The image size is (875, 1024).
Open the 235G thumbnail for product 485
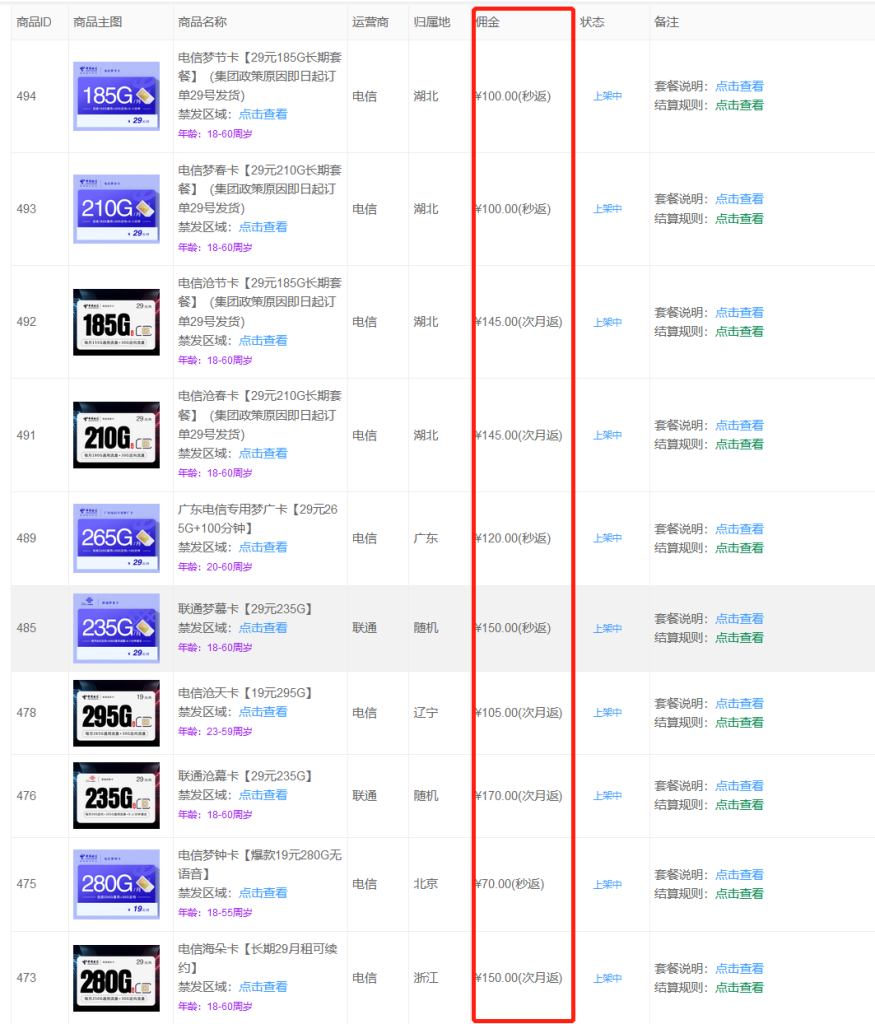coord(116,628)
